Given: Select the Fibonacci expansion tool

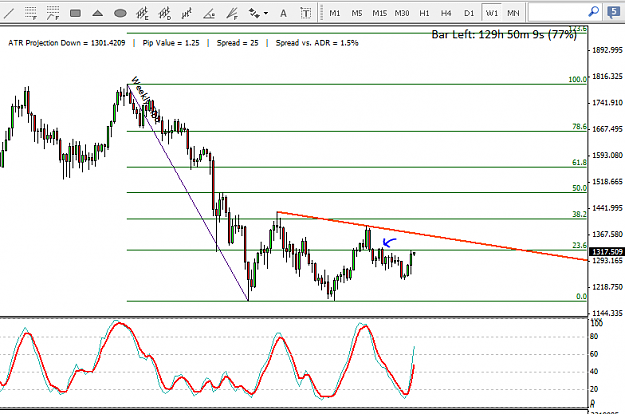Looking at the screenshot, I should coord(53,14).
